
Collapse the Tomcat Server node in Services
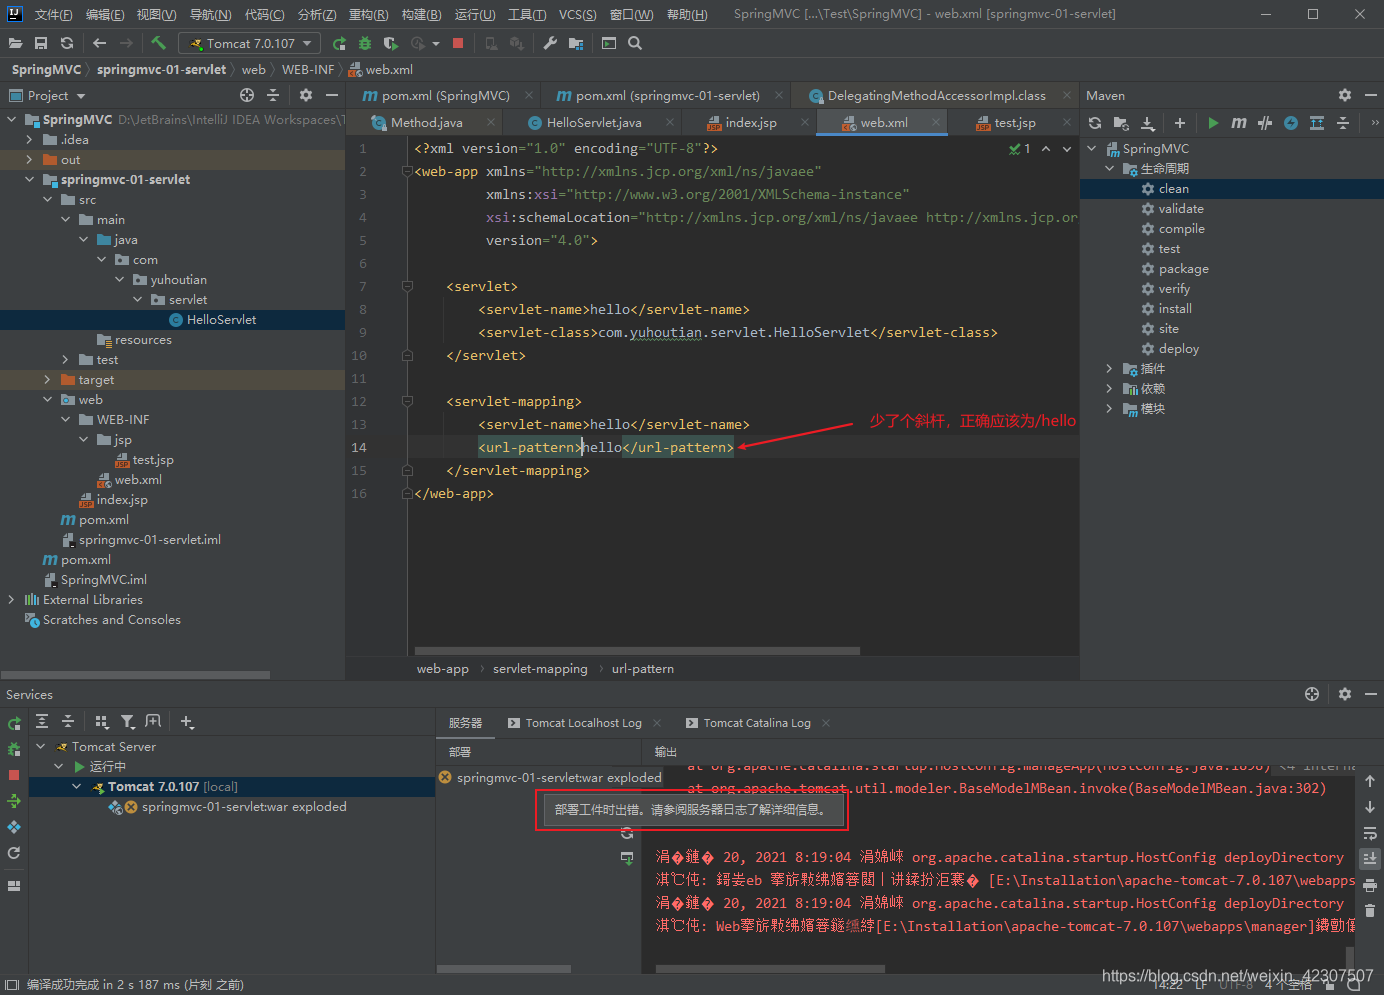[x=41, y=747]
